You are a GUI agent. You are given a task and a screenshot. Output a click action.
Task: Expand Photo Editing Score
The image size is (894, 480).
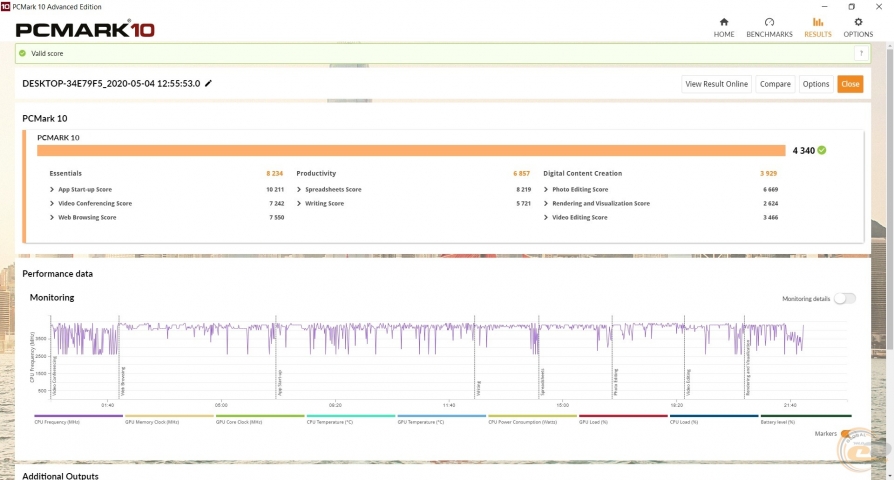[x=546, y=189]
